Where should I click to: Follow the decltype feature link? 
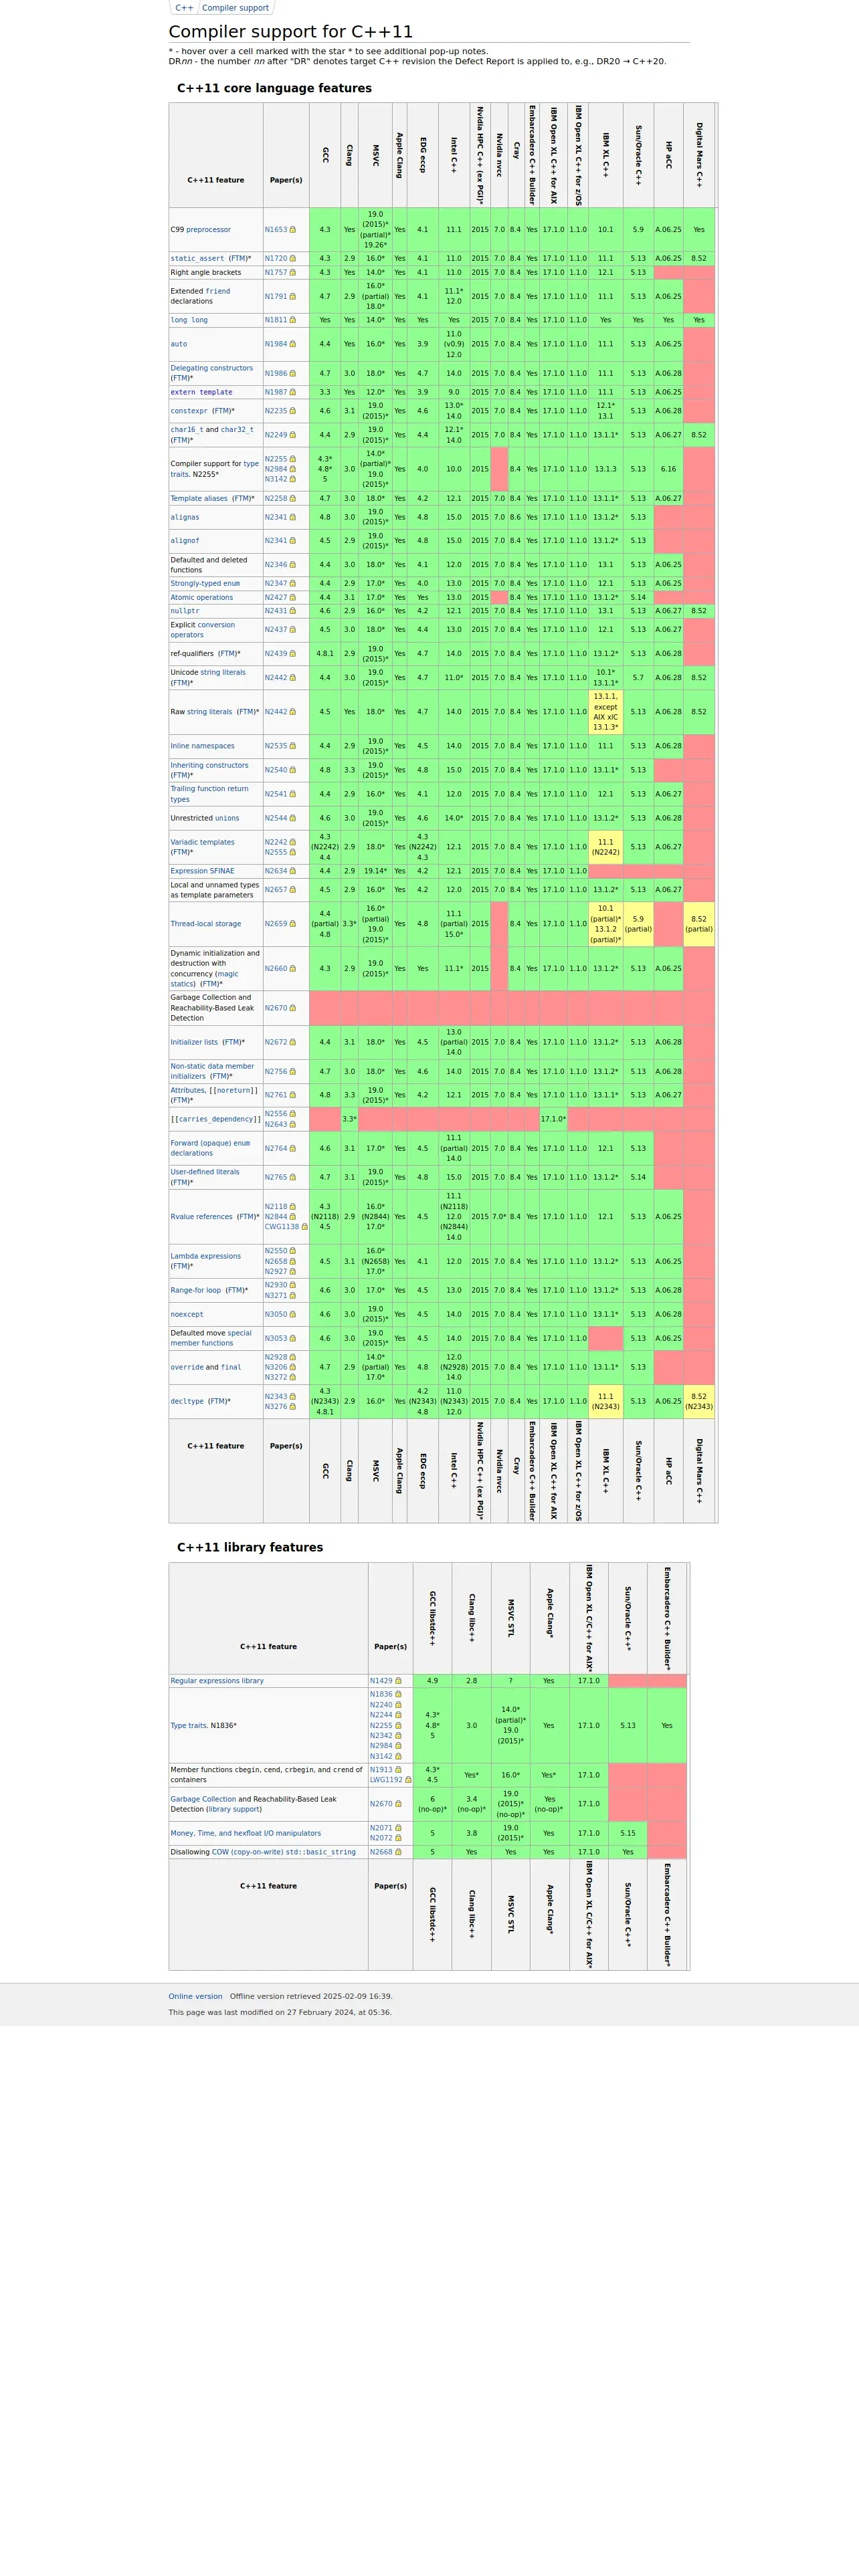(x=187, y=1401)
